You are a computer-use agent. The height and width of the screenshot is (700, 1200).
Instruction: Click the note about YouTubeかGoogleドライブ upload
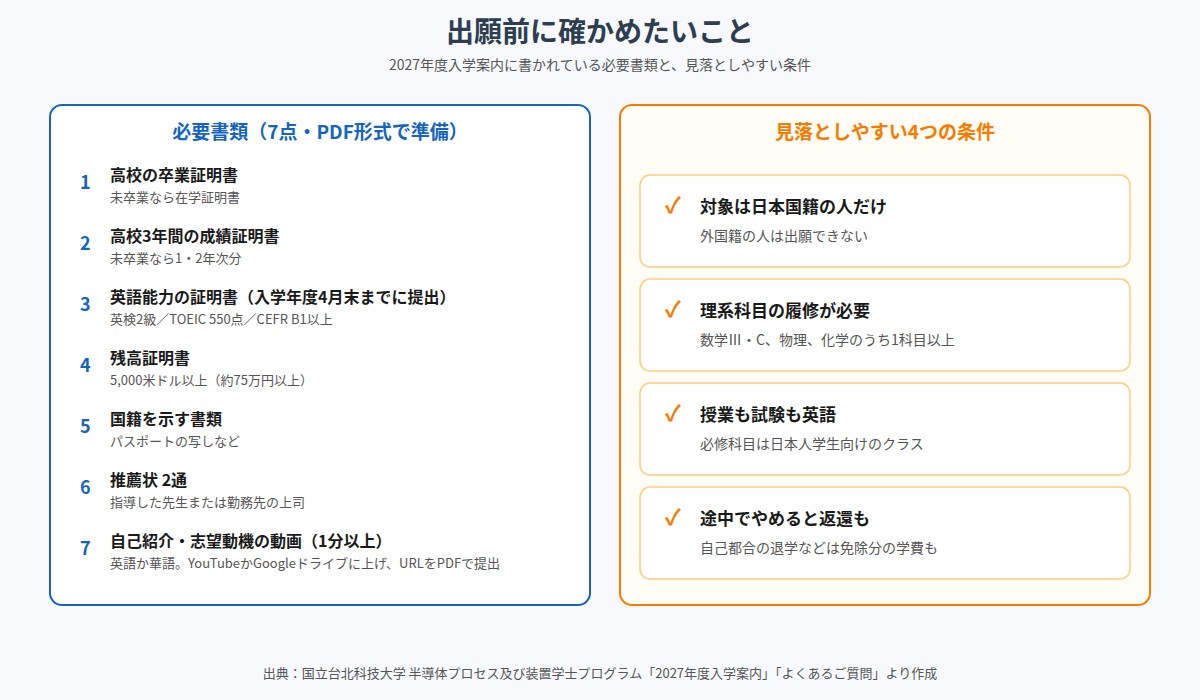tap(305, 564)
